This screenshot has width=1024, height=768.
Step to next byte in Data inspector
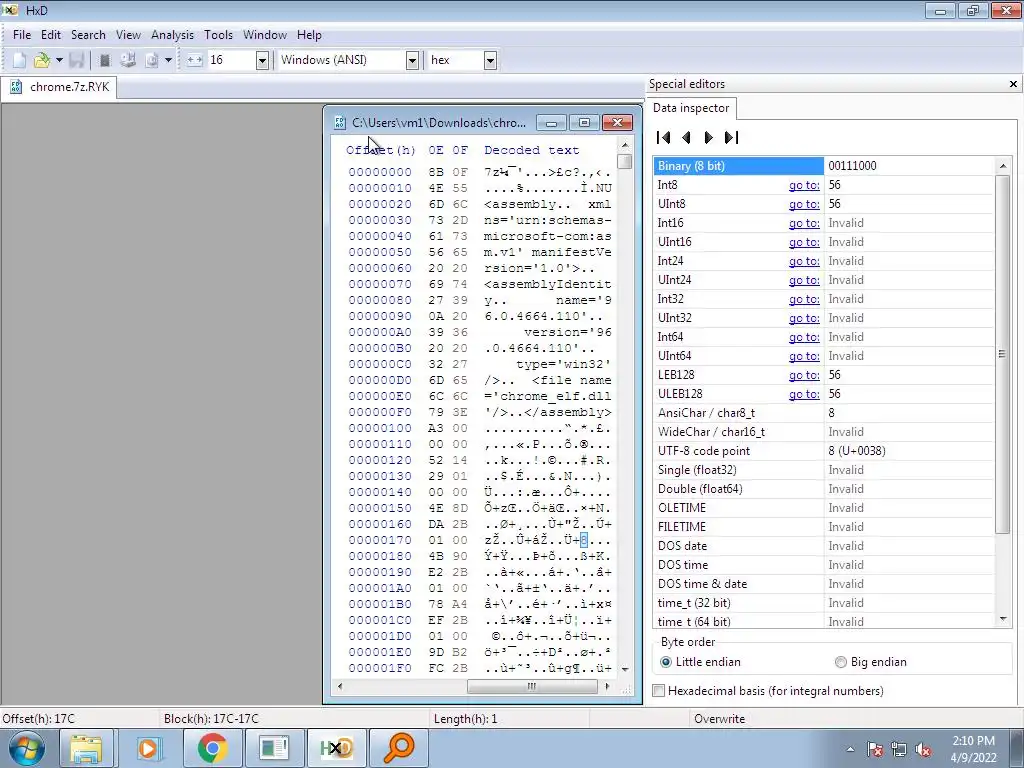pyautogui.click(x=709, y=137)
